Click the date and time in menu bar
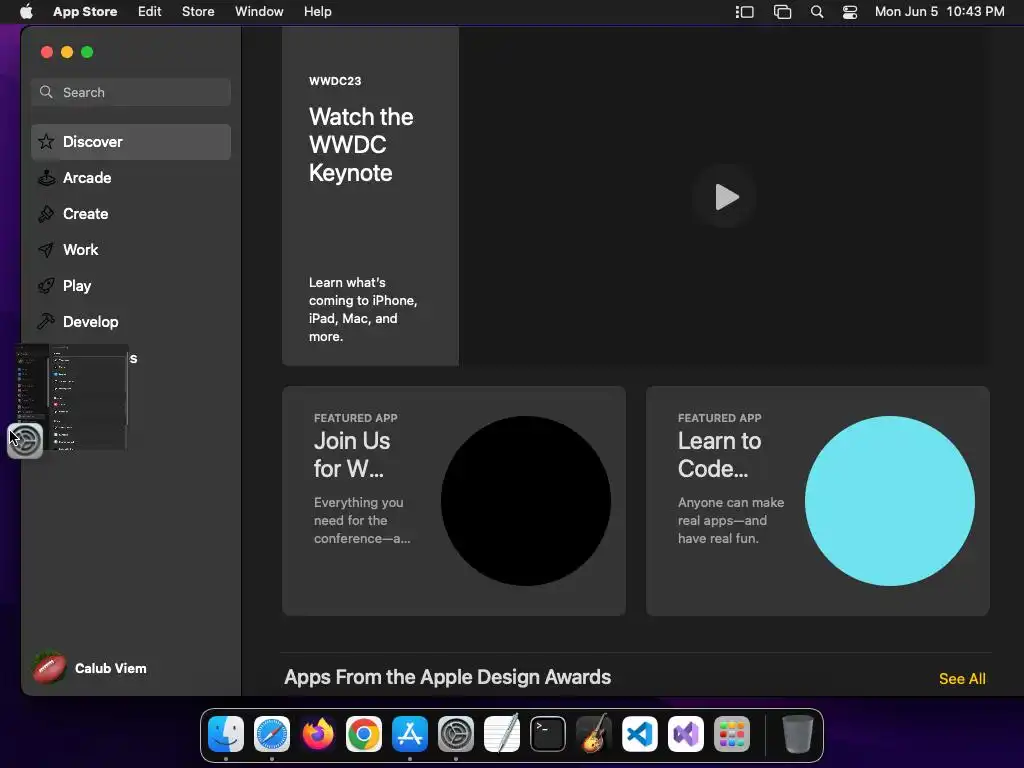Screen dimensions: 1024x768 [939, 11]
